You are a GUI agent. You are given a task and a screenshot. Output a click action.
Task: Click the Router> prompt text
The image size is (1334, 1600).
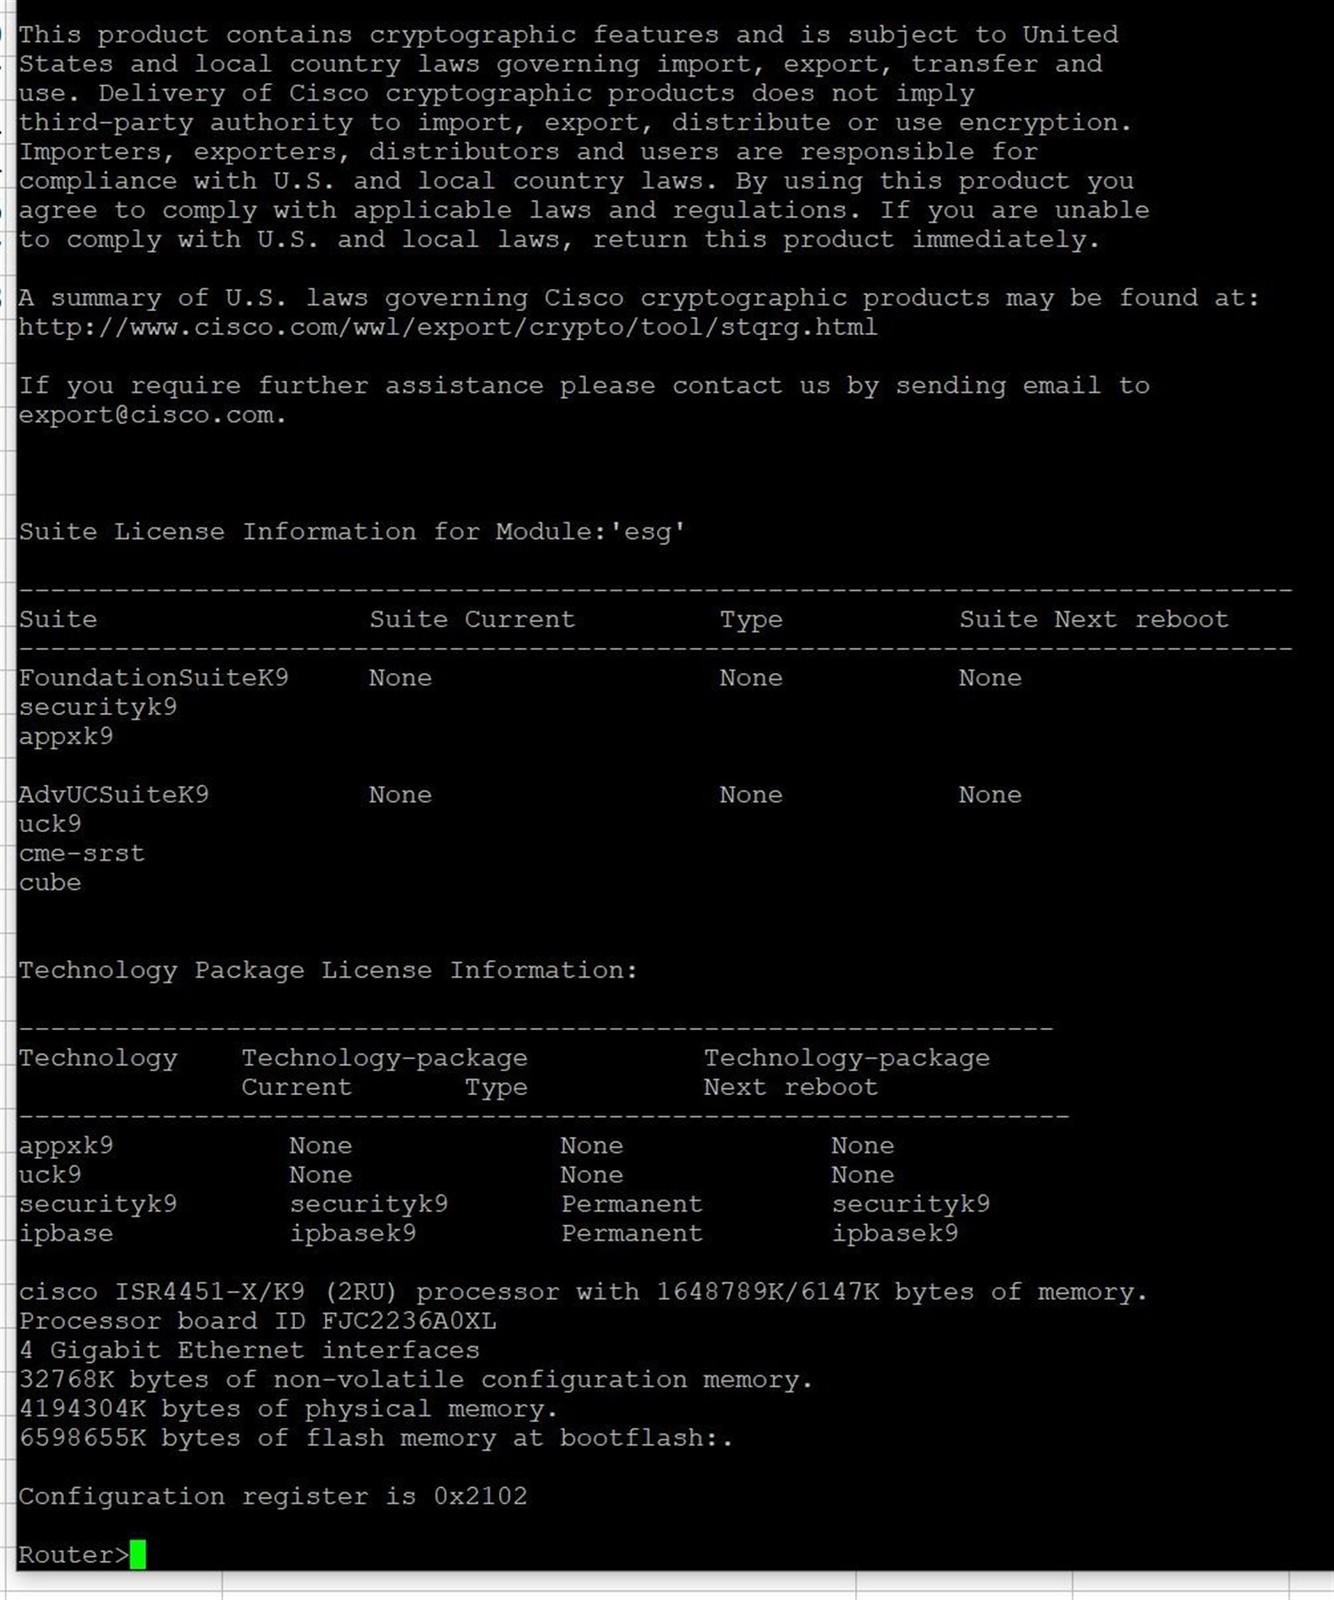click(73, 1555)
